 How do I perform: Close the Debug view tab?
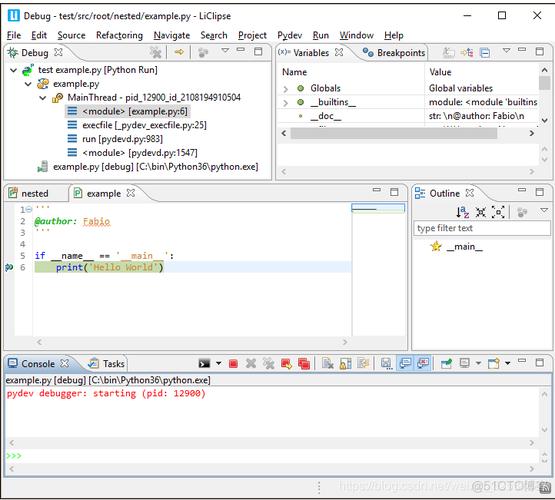[x=58, y=52]
